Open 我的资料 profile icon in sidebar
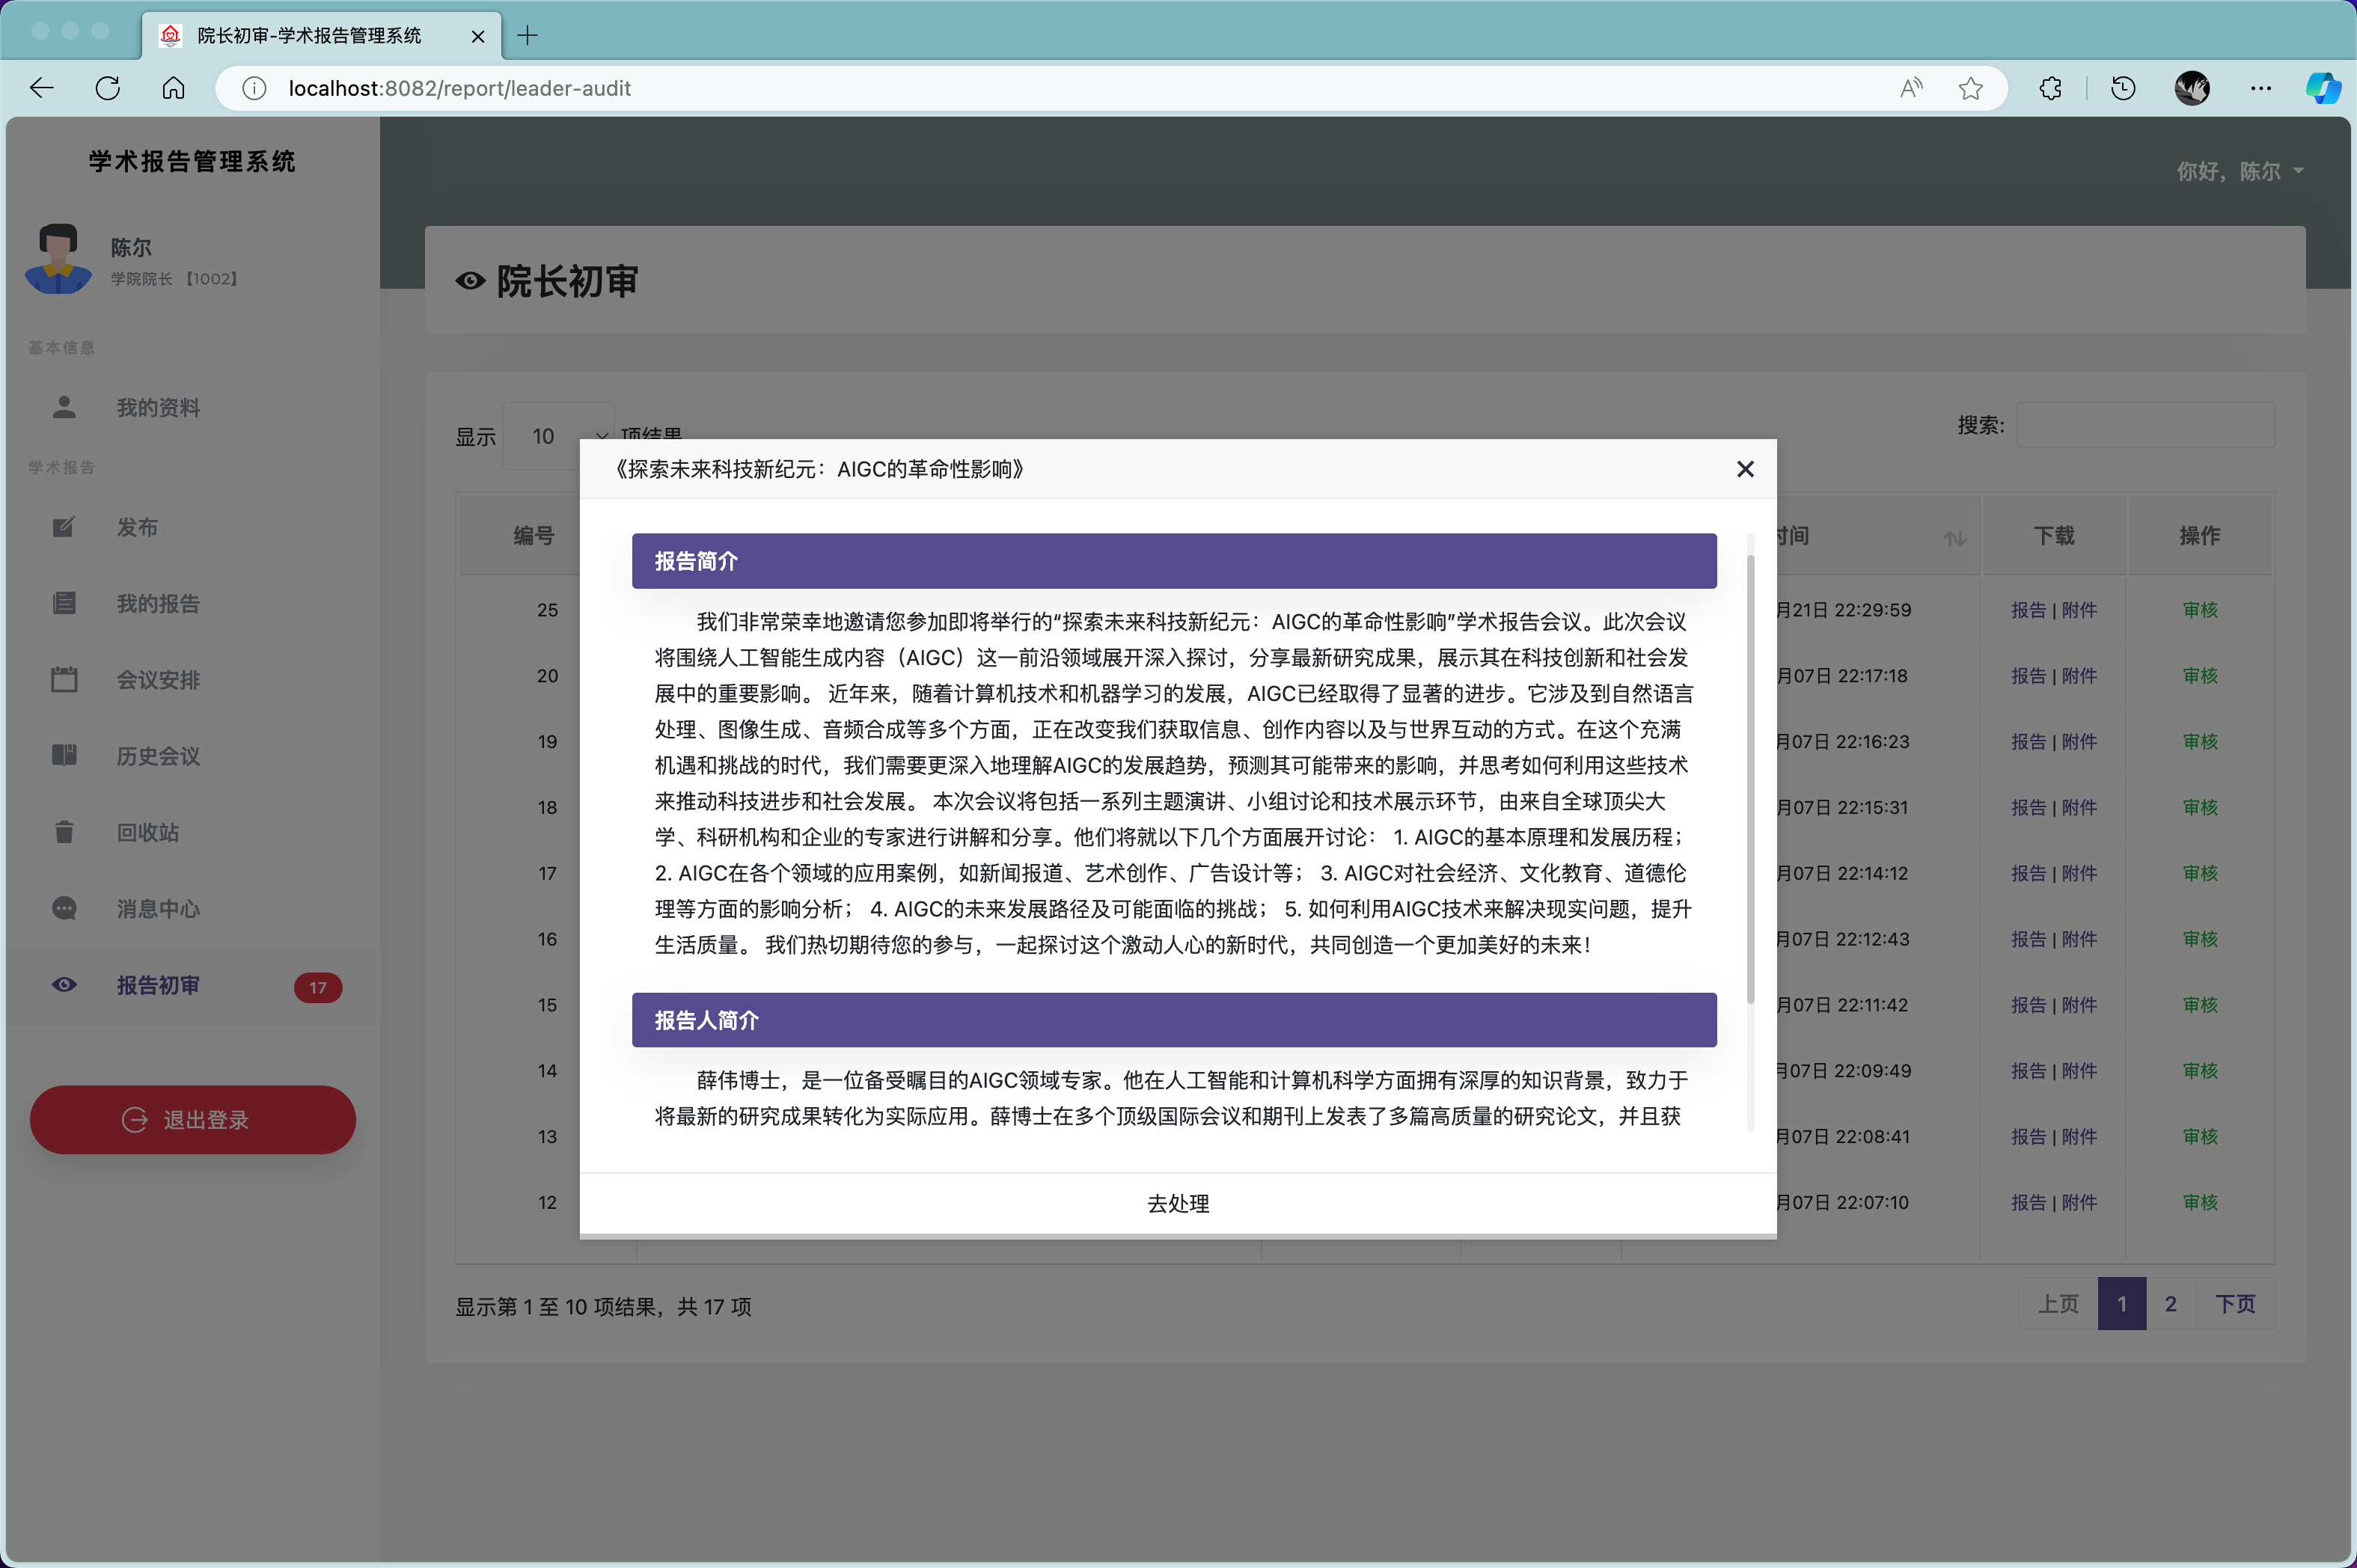2357x1568 pixels. click(x=64, y=407)
